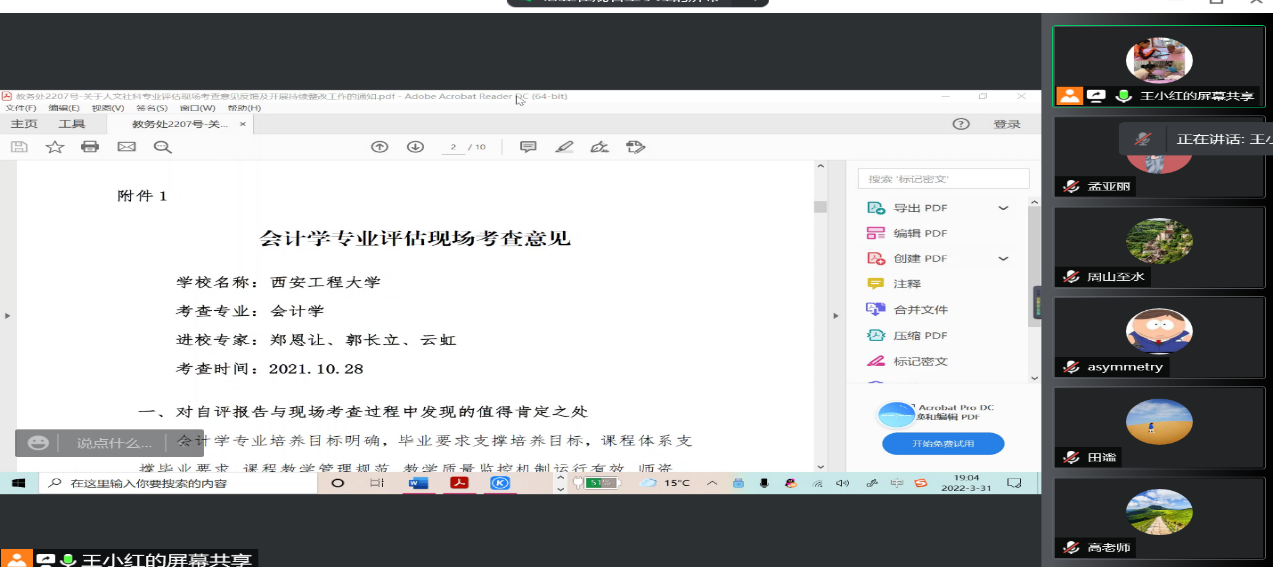Expand the 创建 PDF options chevron

[1003, 258]
